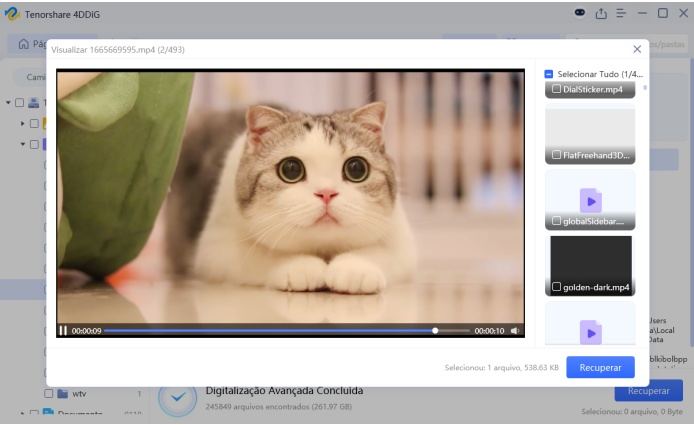Open the hamburger menu in title bar

[x=620, y=13]
